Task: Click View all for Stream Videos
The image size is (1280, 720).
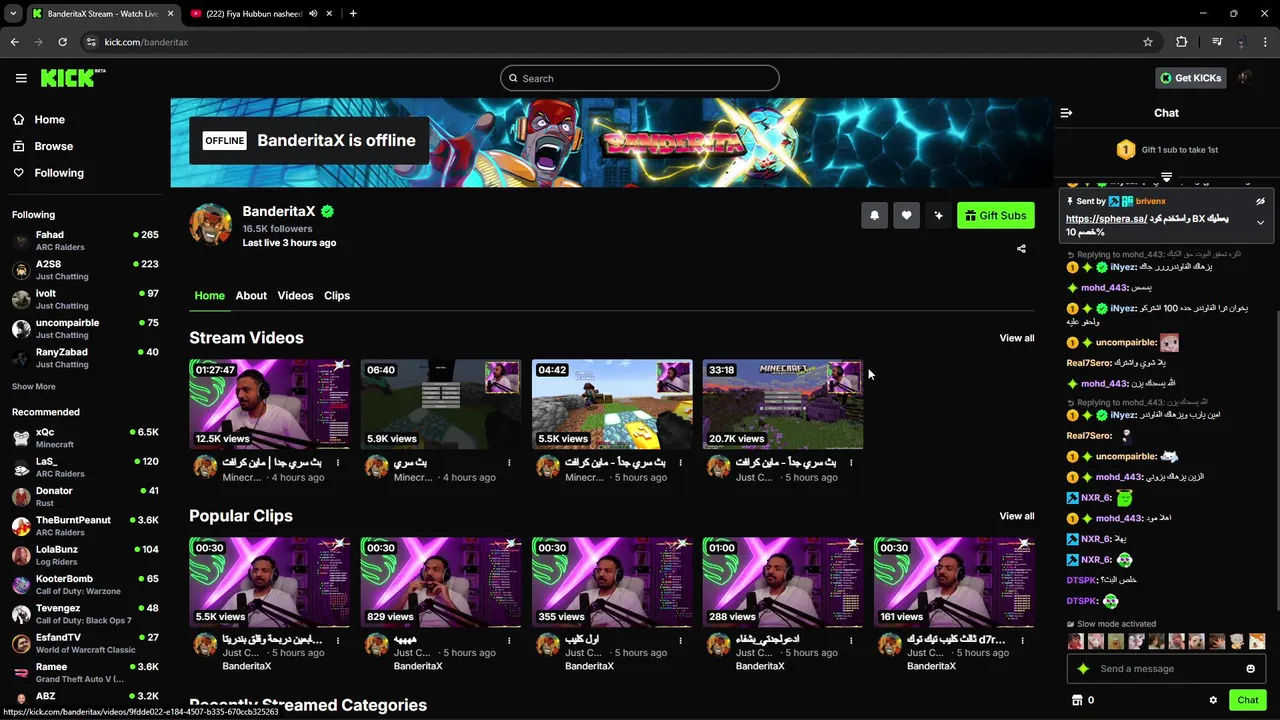Action: click(x=1017, y=338)
